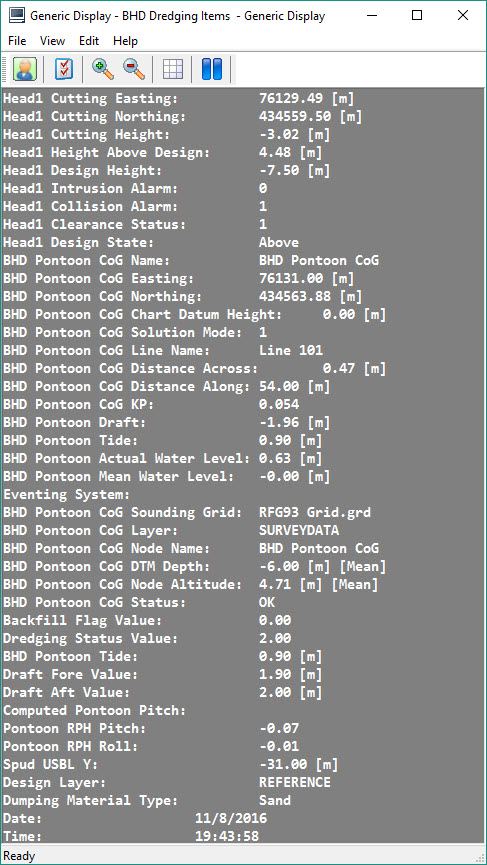Open the Edit menu
Viewport: 487px width, 865px height.
click(89, 41)
